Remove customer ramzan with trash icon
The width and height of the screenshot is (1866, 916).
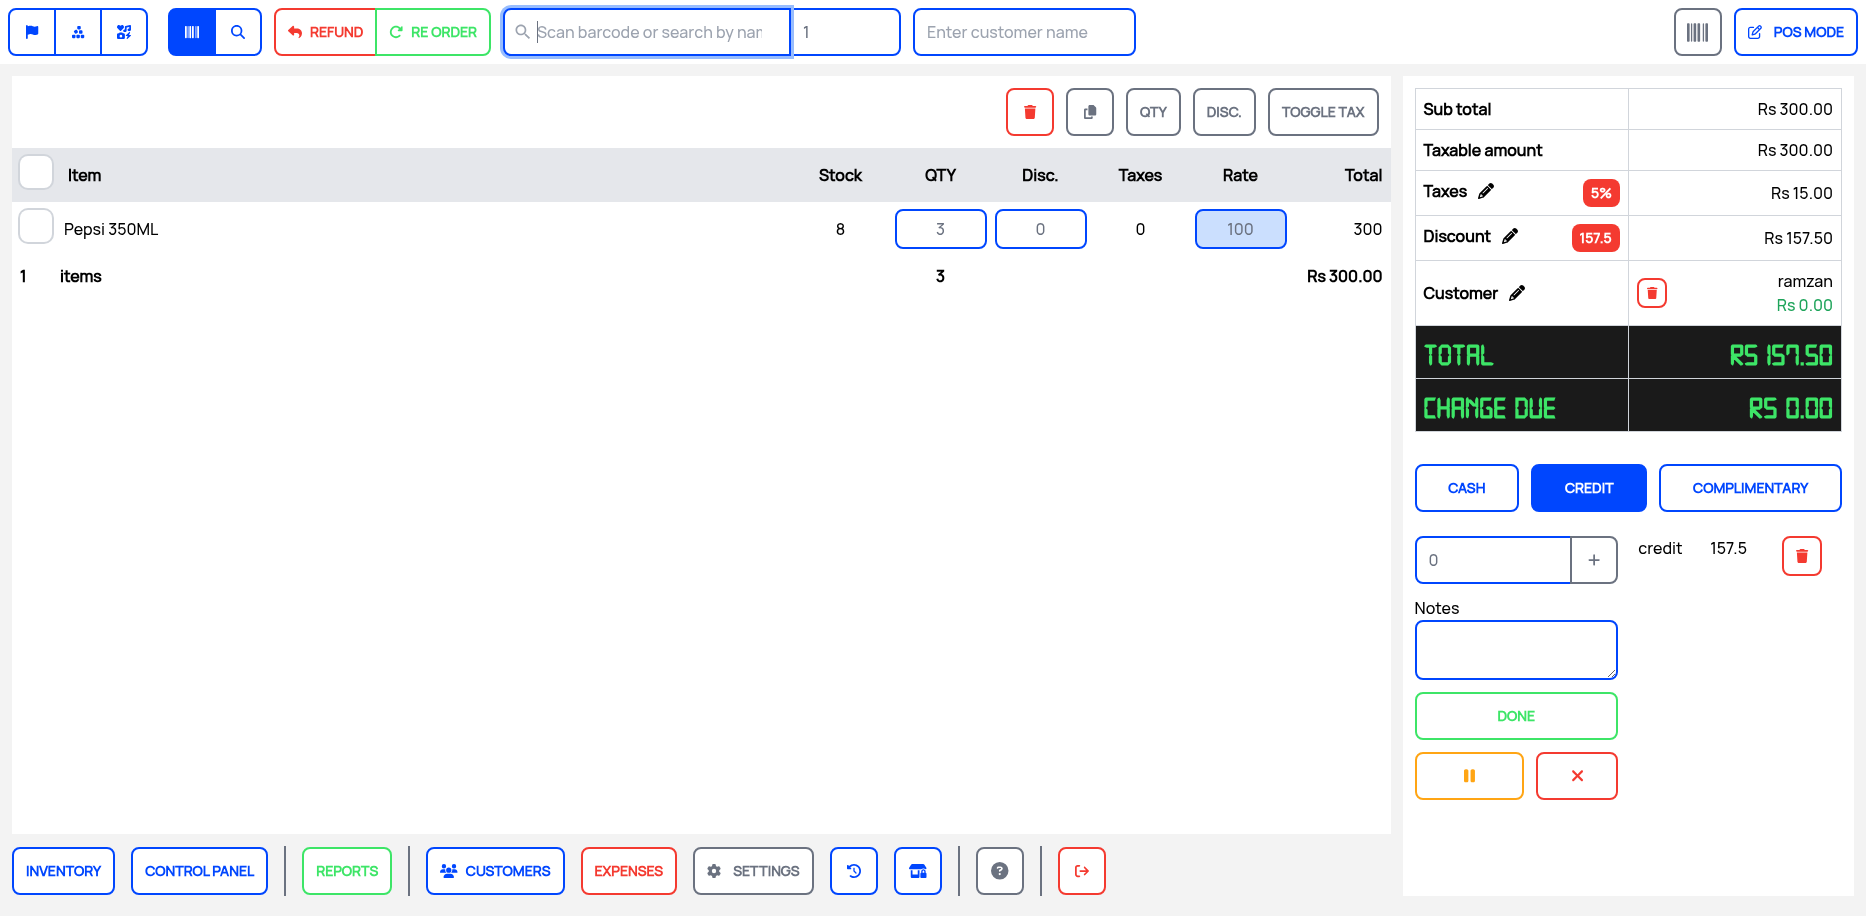(1652, 293)
